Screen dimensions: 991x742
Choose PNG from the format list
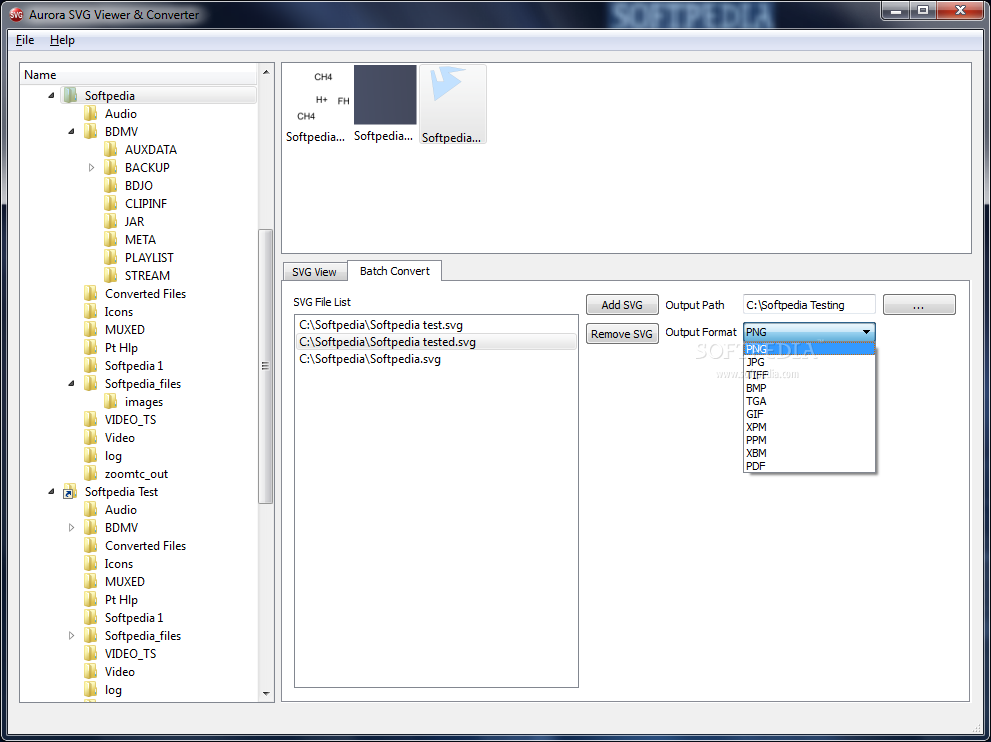click(x=809, y=349)
